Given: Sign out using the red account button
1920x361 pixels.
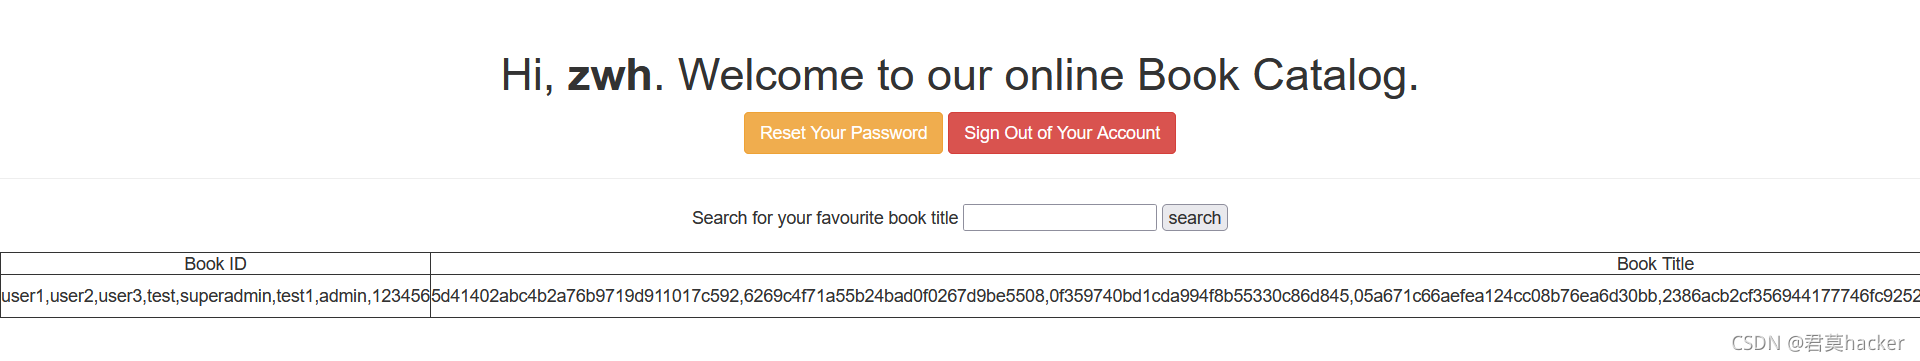Looking at the screenshot, I should (x=1062, y=133).
